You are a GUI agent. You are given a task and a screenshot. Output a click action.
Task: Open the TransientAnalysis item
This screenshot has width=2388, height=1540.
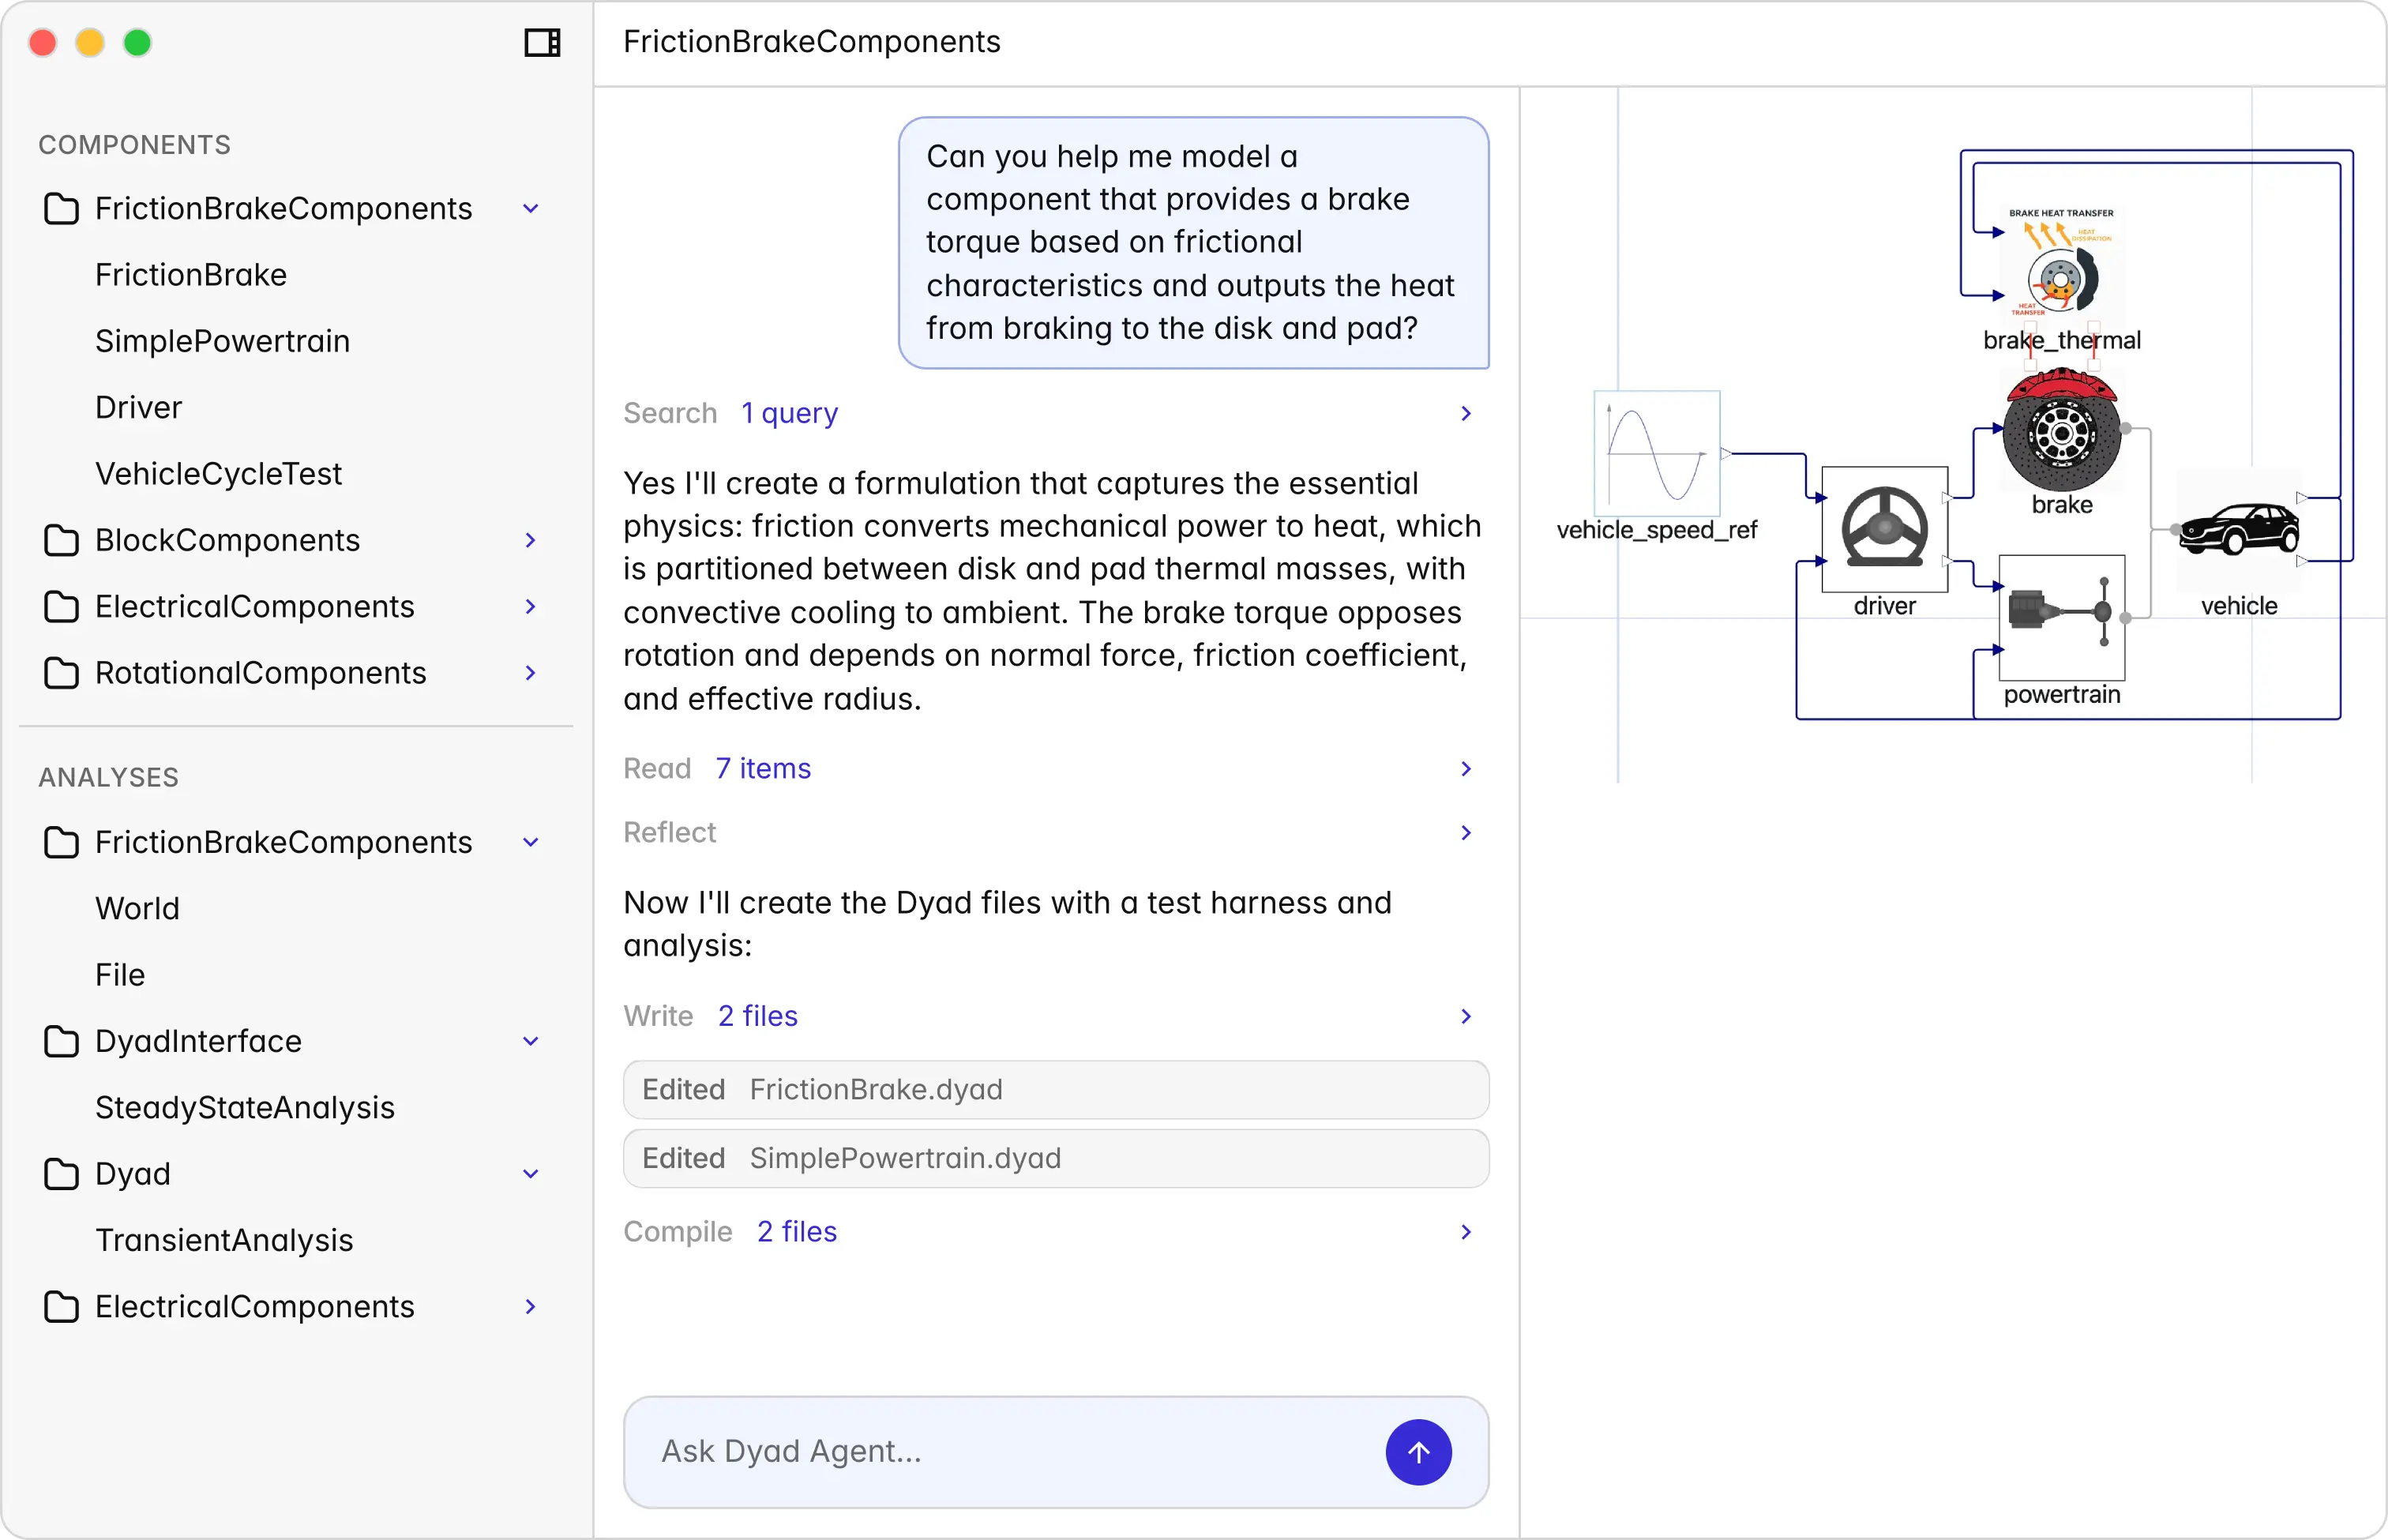coord(224,1240)
